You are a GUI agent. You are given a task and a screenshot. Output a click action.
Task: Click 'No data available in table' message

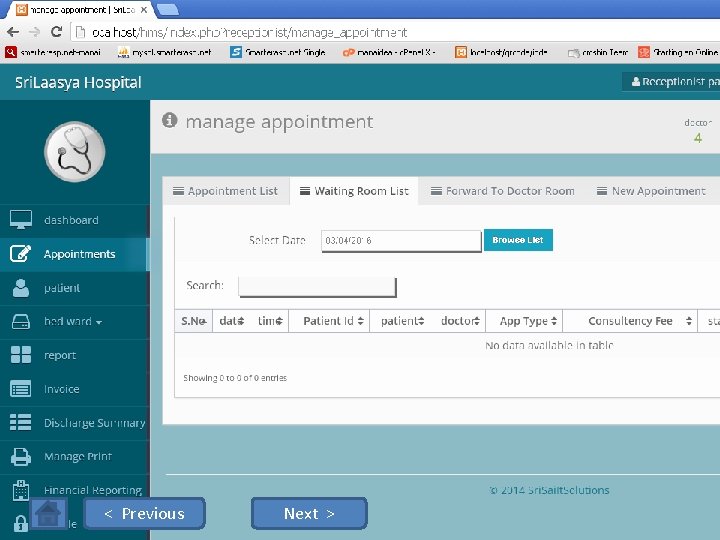point(549,345)
